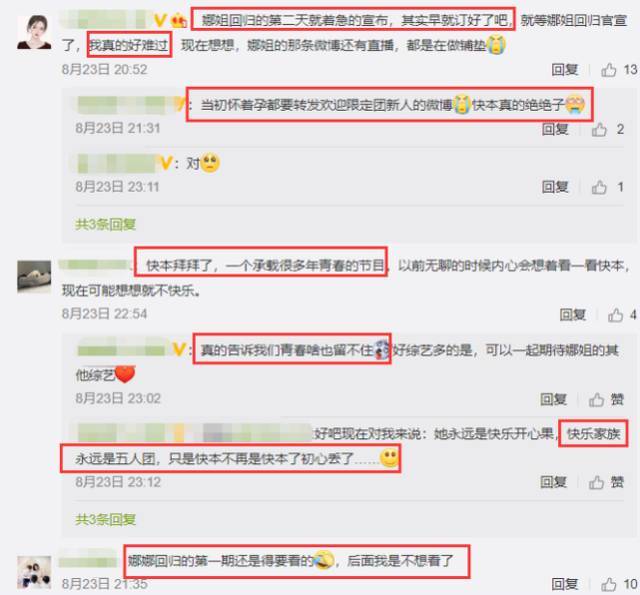This screenshot has height=595, width=640.
Task: Open the first commenter's woman portrait avatar
Action: pyautogui.click(x=34, y=32)
